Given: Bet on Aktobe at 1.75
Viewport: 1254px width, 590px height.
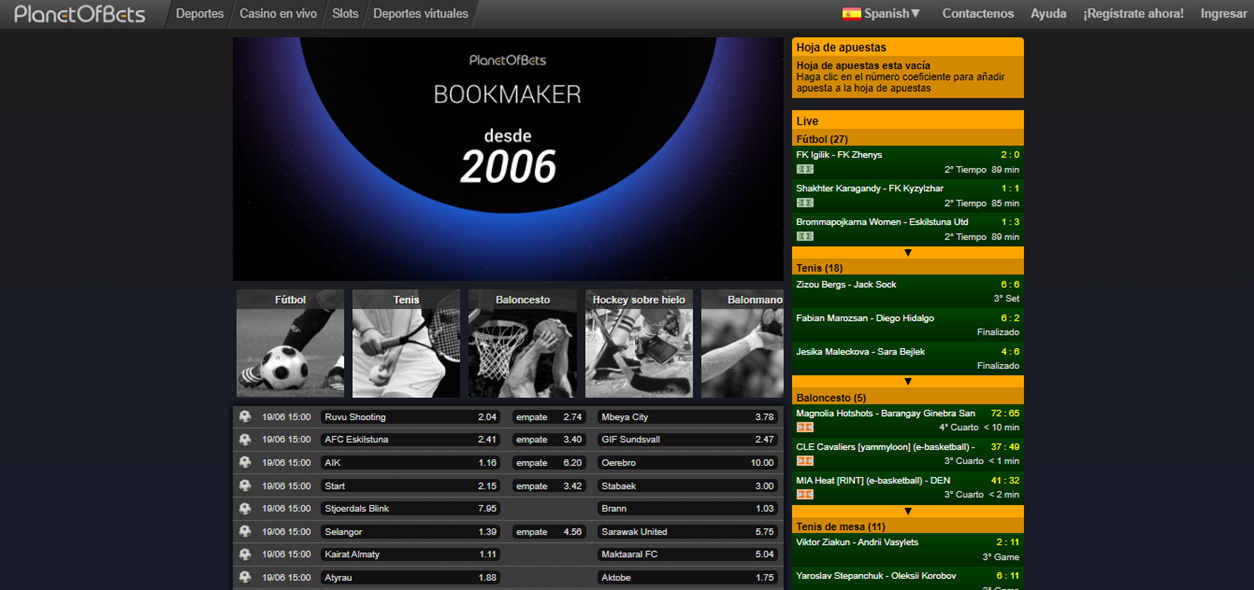Looking at the screenshot, I should [688, 577].
